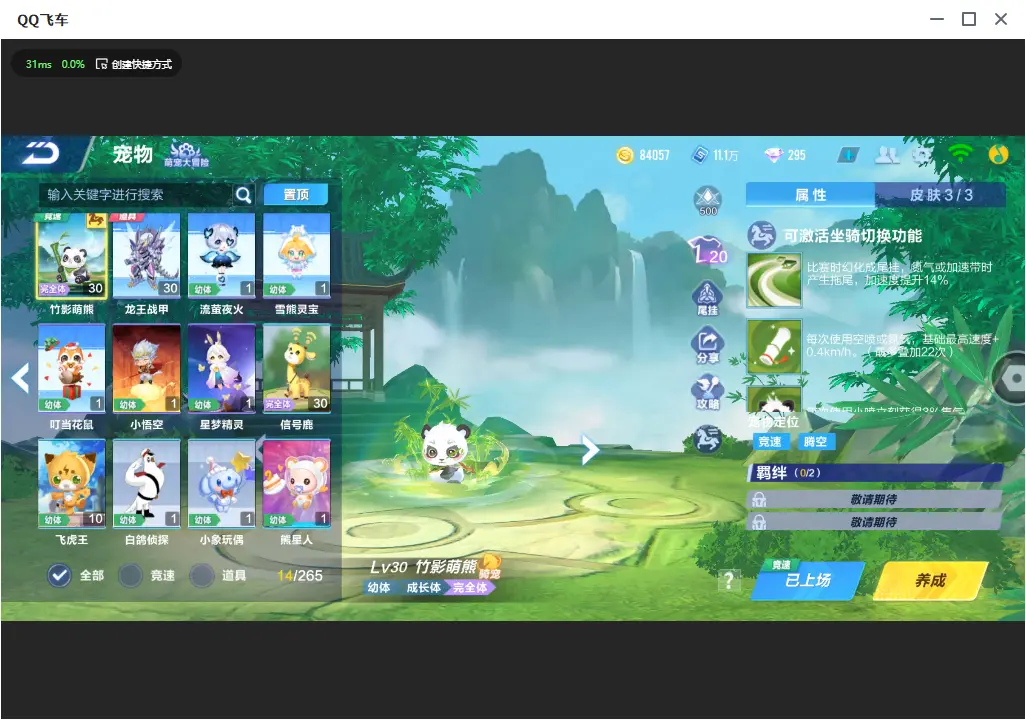The image size is (1026, 720).
Task: Click the second locked 敬请期待 bond slot
Action: pos(874,522)
